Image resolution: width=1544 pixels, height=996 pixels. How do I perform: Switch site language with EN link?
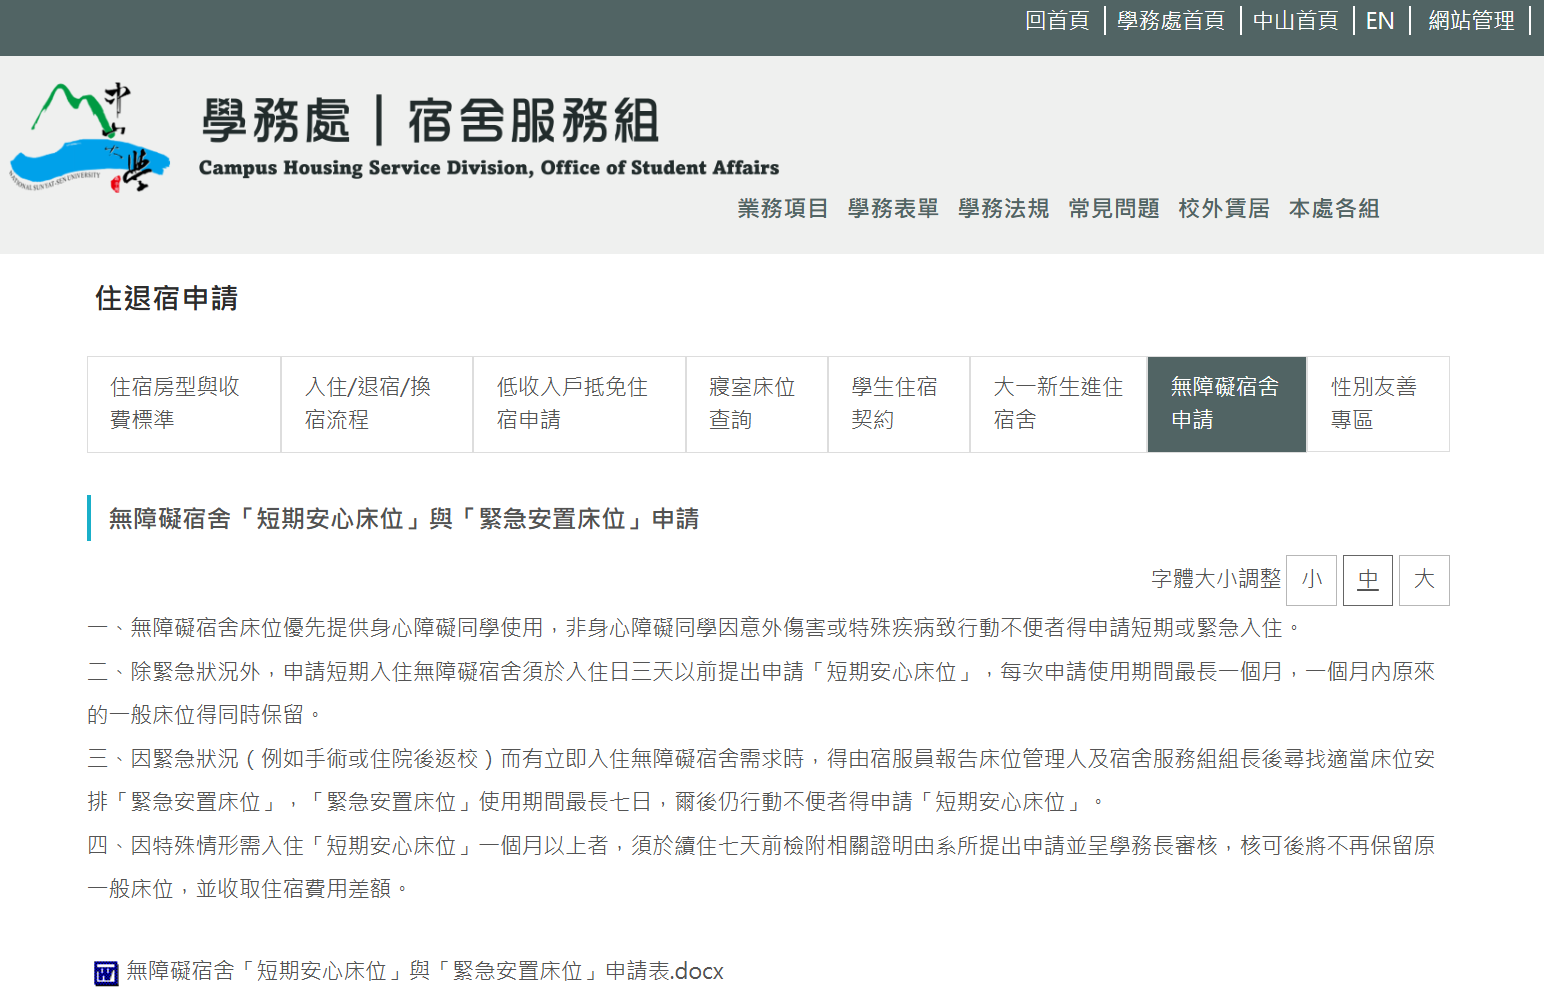1379,21
